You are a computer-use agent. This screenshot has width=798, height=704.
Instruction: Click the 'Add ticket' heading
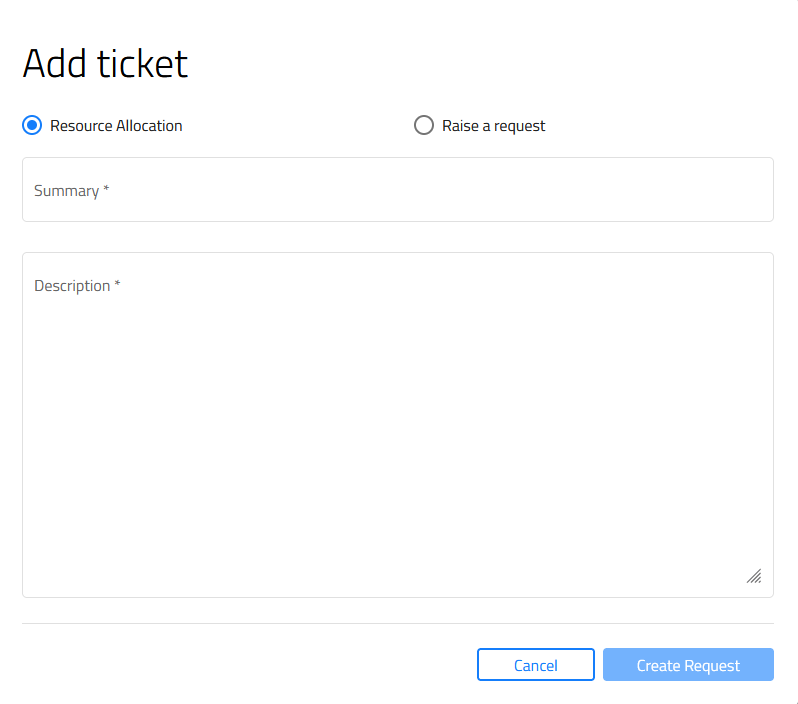pyautogui.click(x=105, y=64)
